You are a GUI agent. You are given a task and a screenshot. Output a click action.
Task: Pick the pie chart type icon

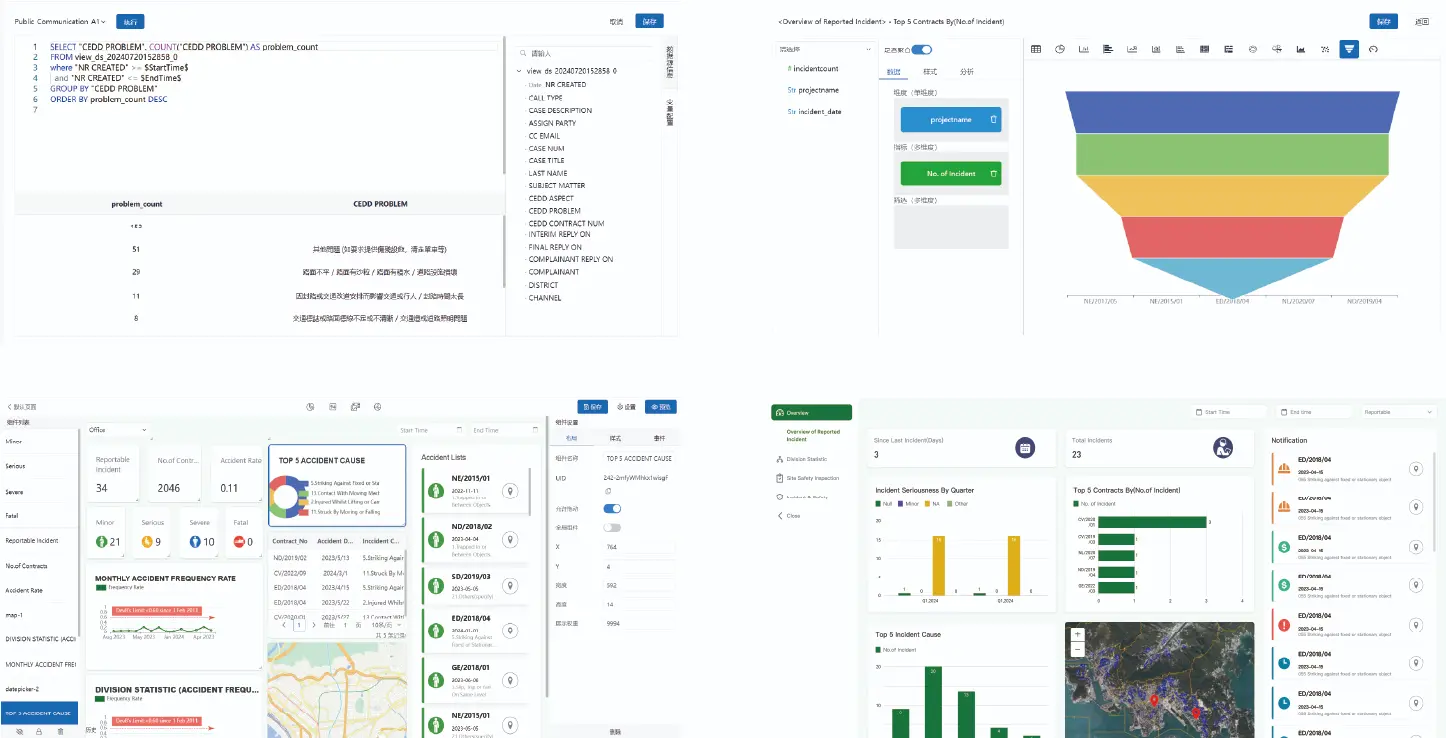1059,49
